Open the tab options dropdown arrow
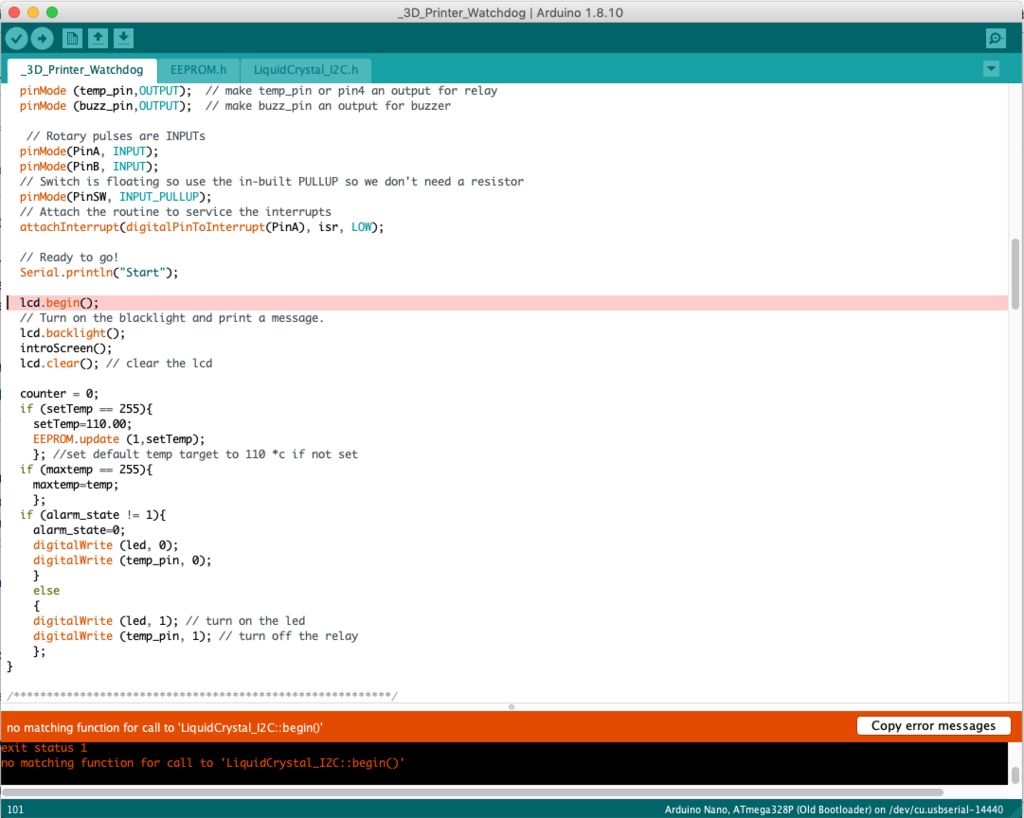The image size is (1024, 818). (x=991, y=69)
